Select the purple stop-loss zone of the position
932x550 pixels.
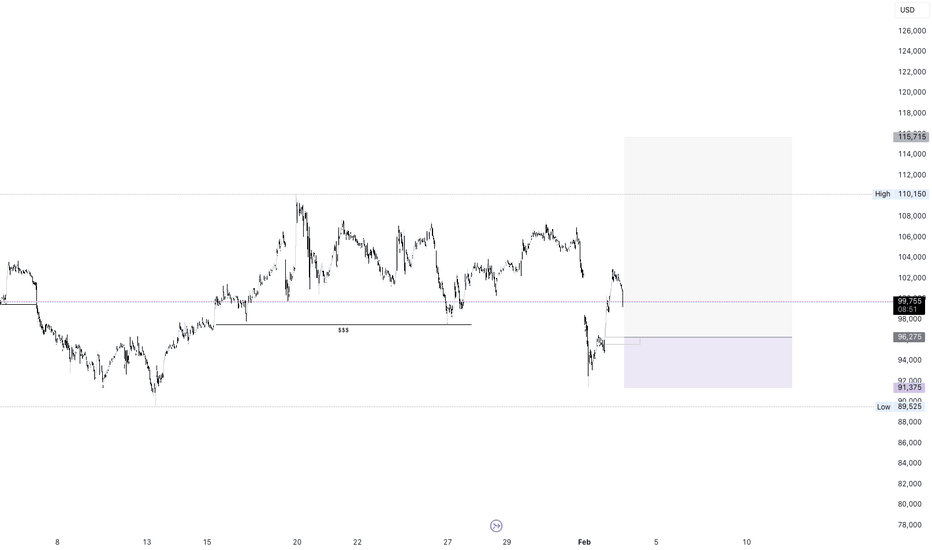click(x=708, y=363)
